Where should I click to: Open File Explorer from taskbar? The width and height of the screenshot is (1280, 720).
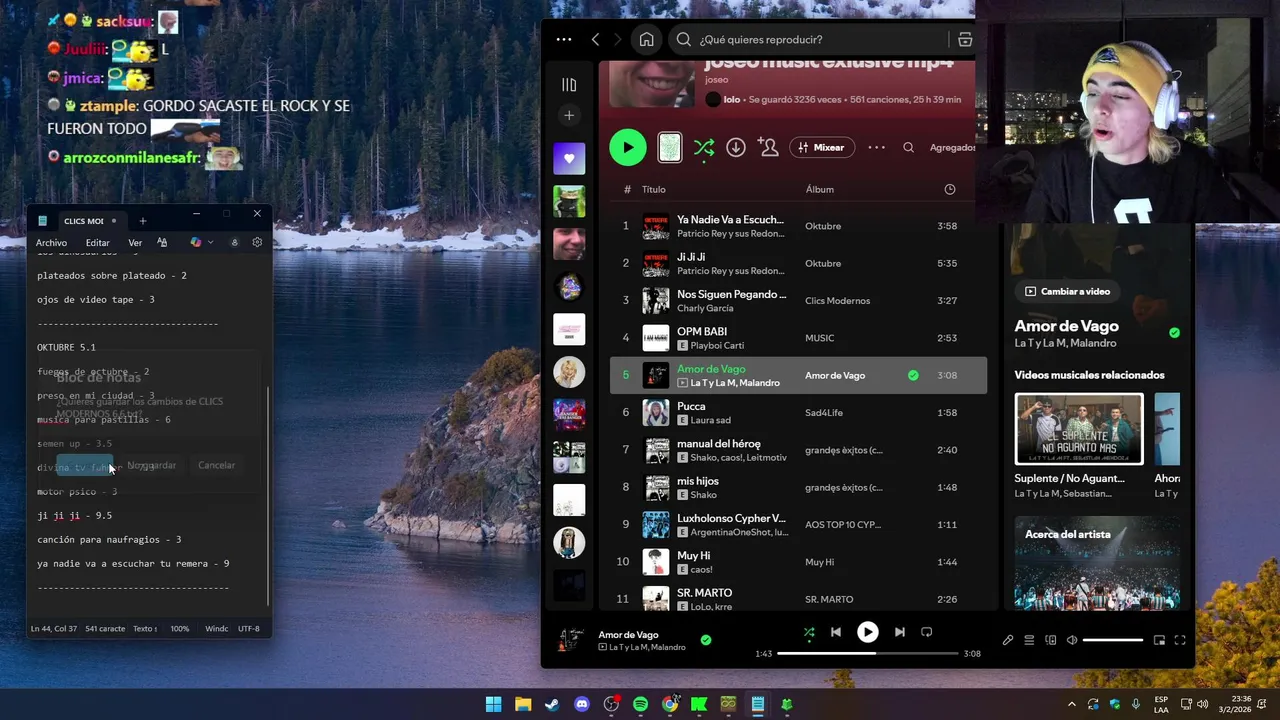523,704
